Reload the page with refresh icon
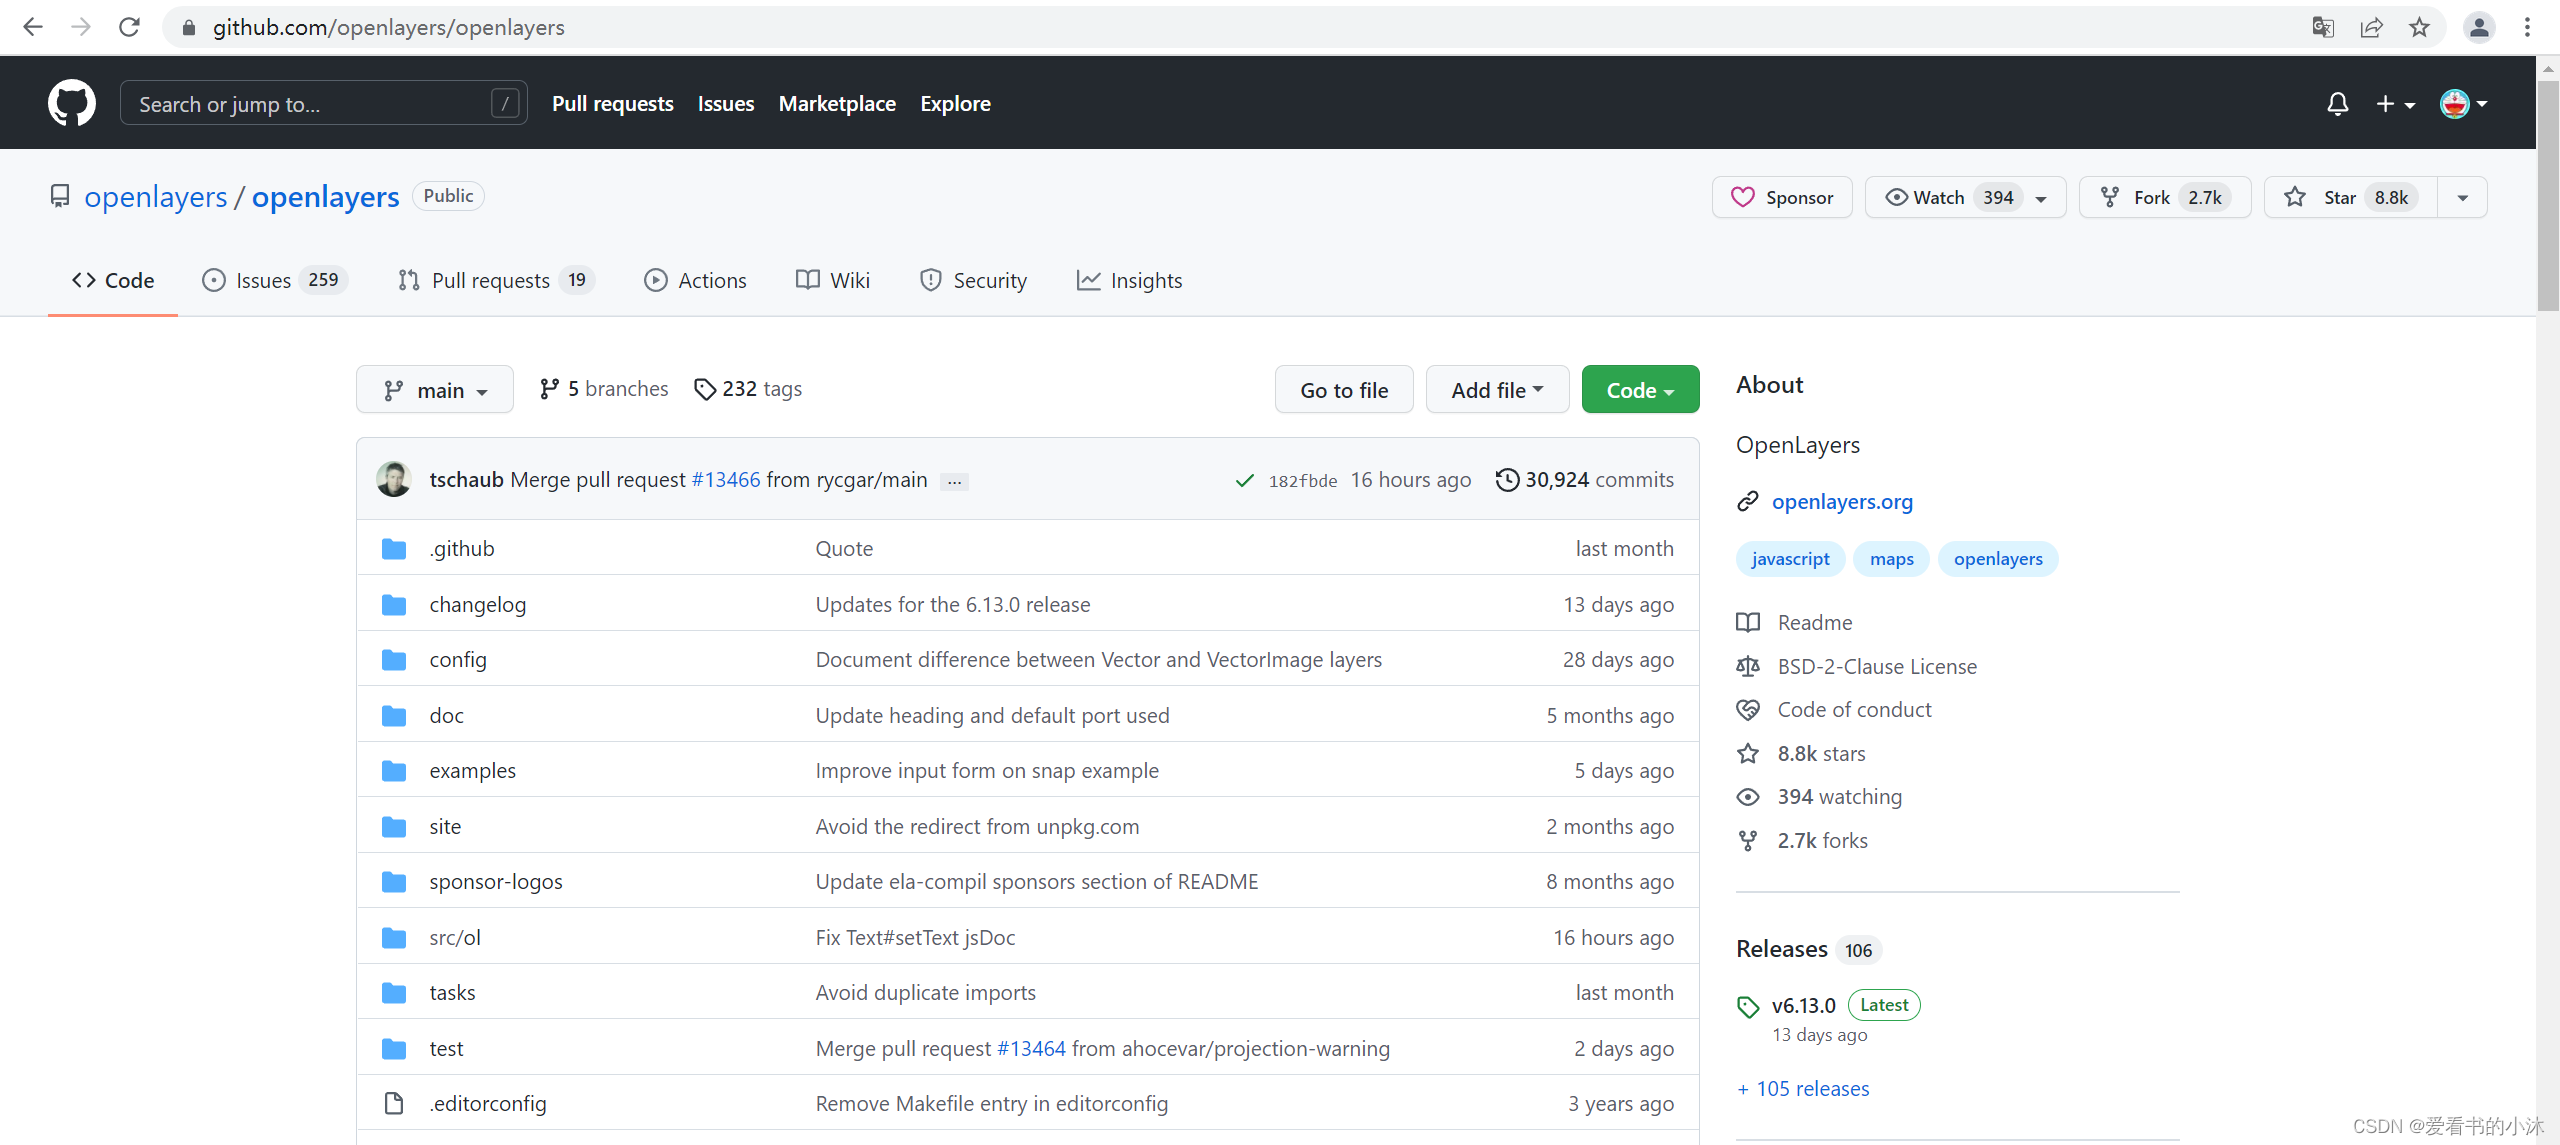Viewport: 2560px width, 1145px height. [x=129, y=27]
